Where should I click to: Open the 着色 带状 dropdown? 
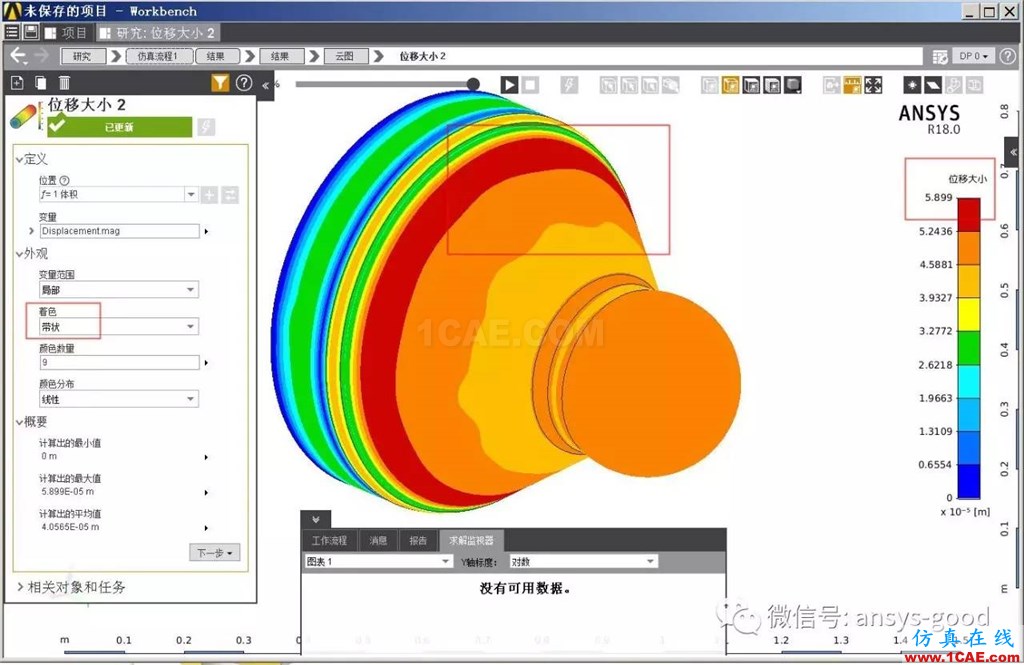pyautogui.click(x=118, y=327)
